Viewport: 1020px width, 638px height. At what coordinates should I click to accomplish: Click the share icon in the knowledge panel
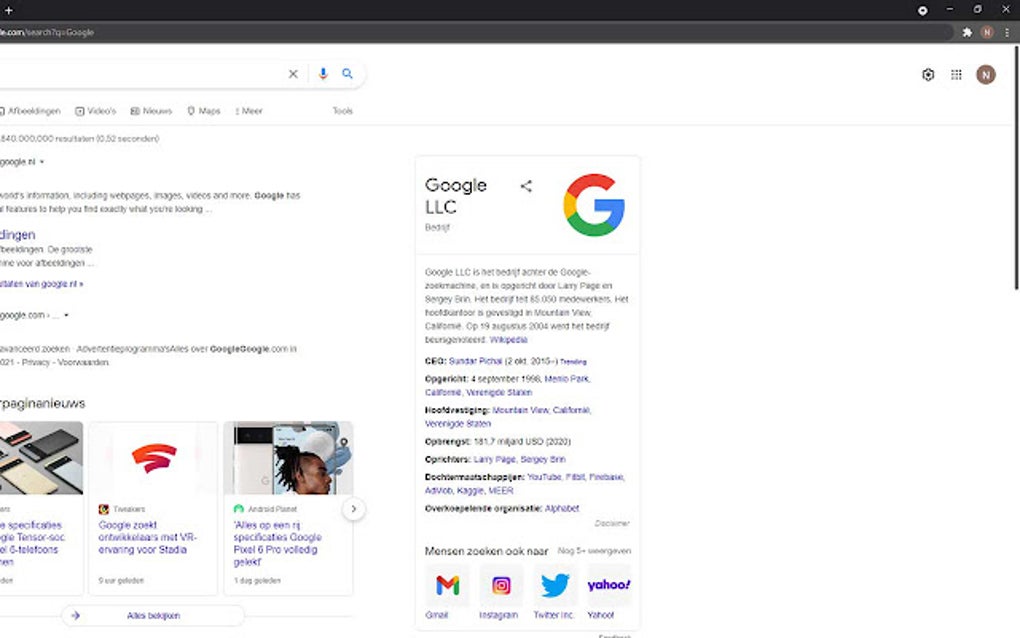pyautogui.click(x=526, y=186)
